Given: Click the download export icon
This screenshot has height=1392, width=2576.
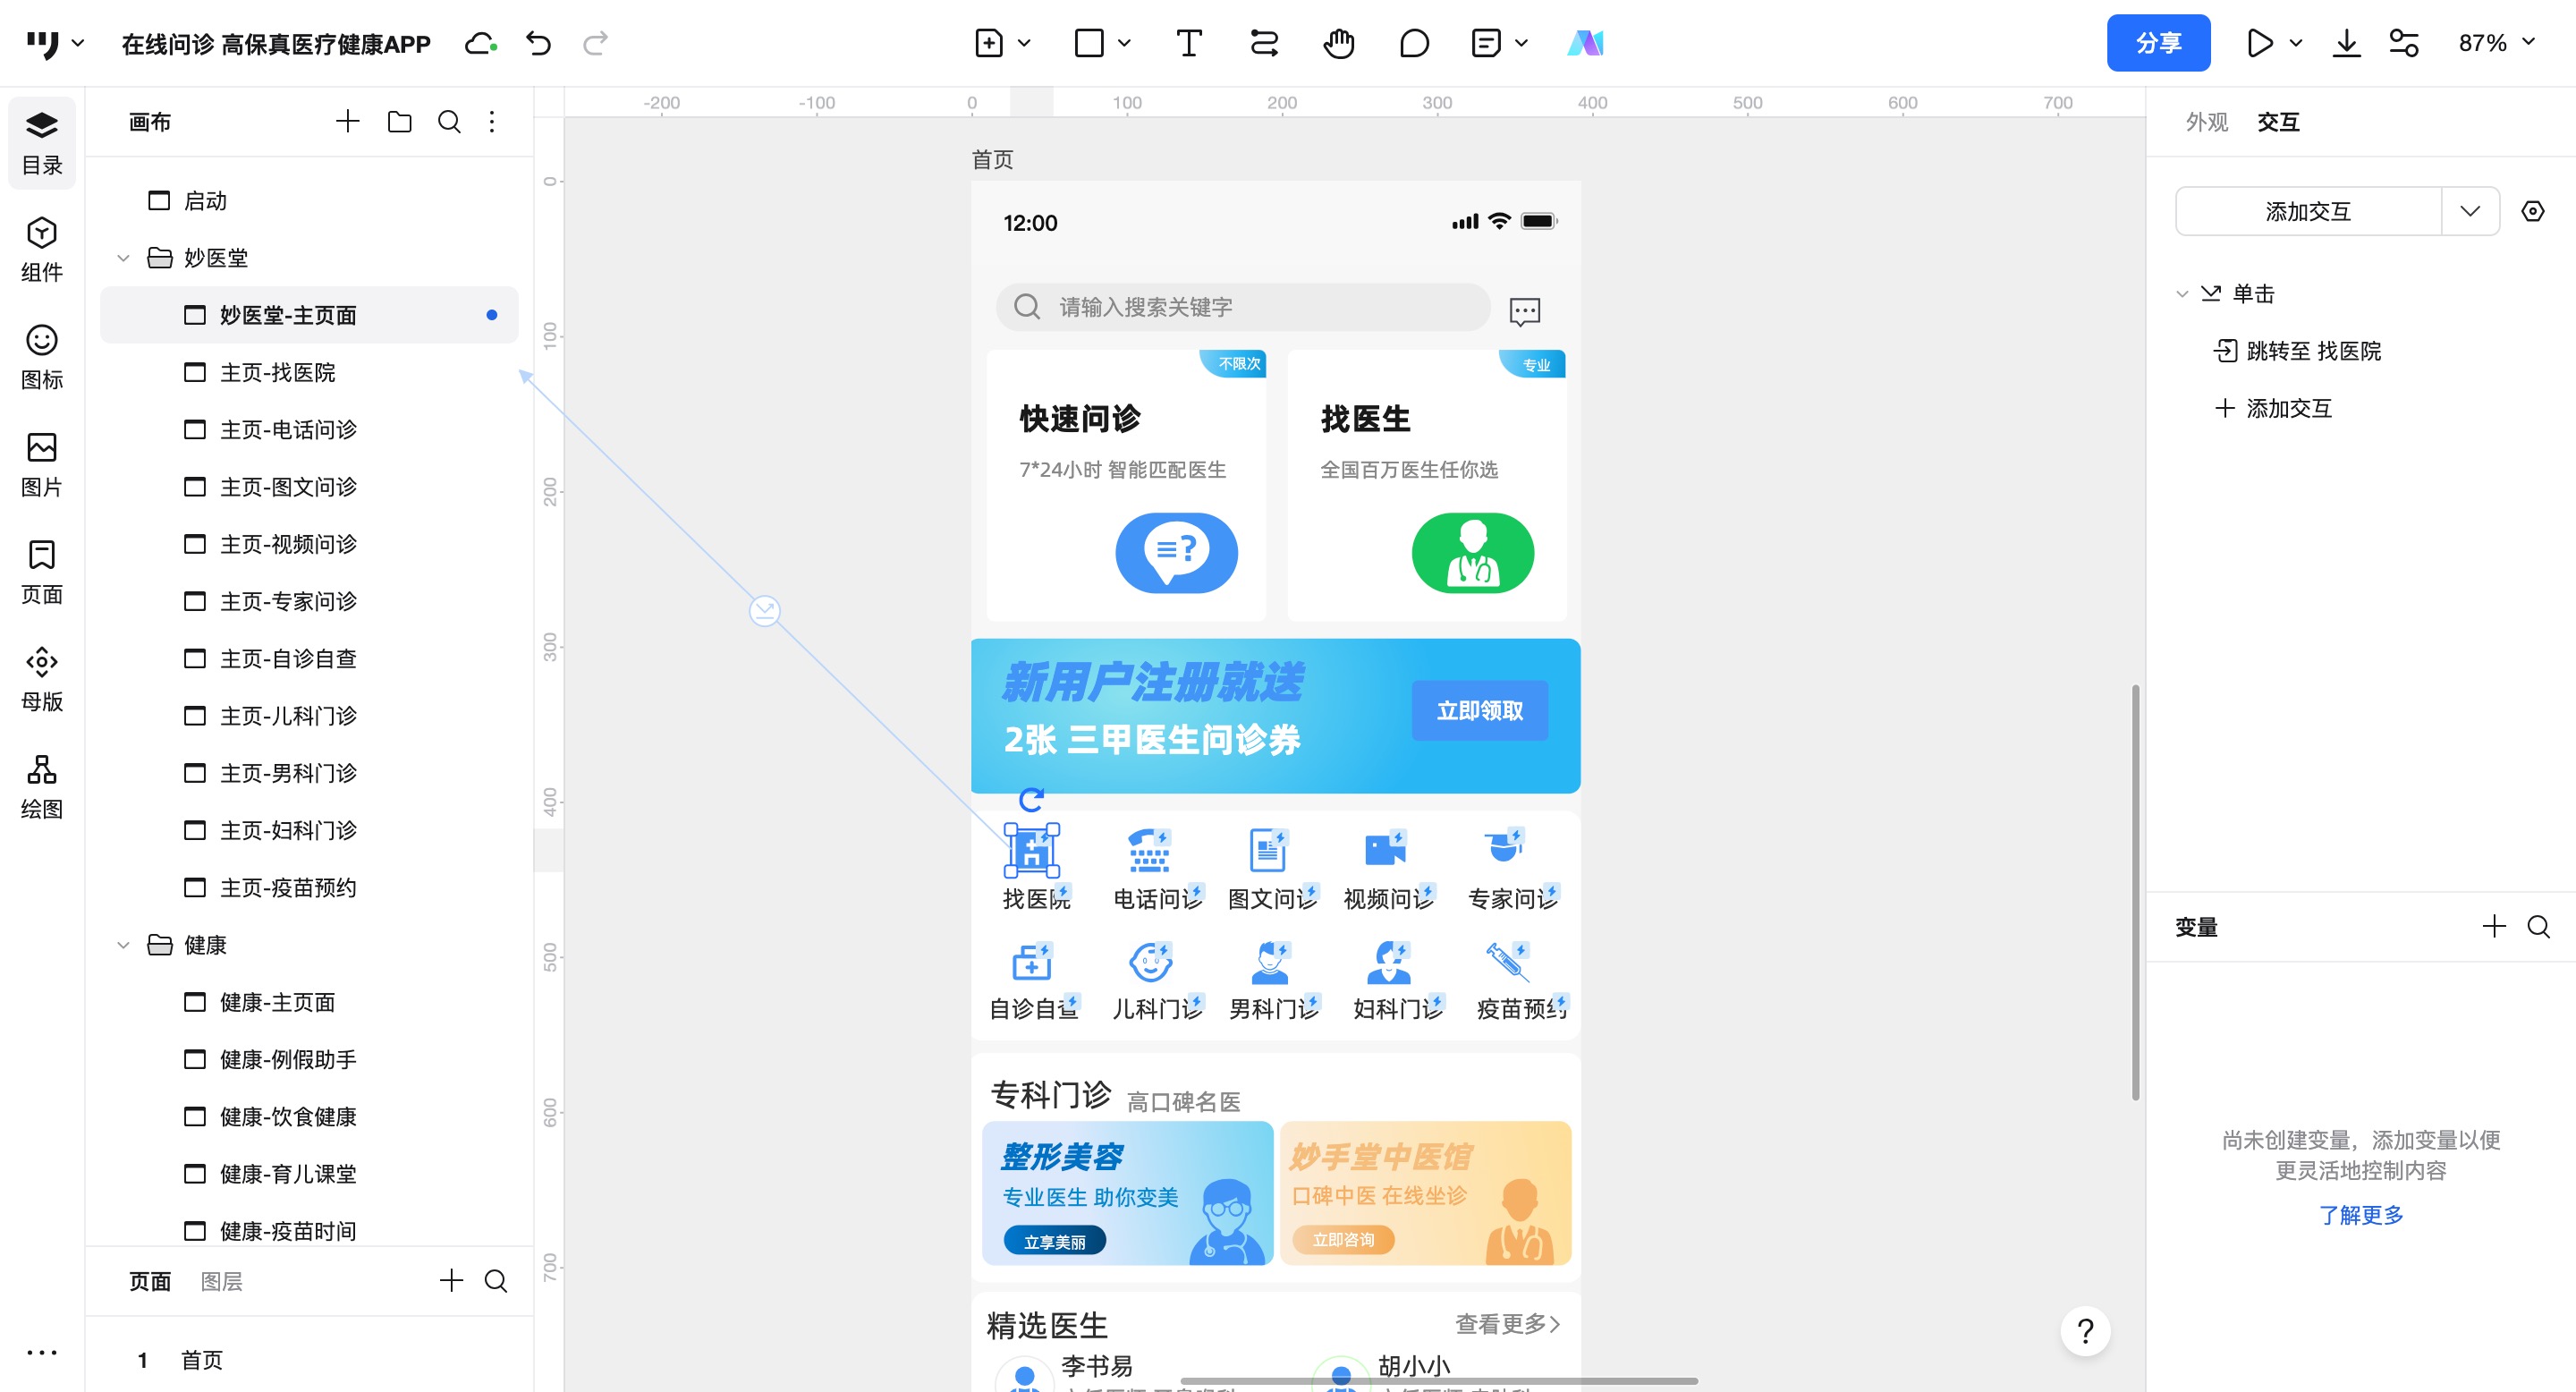Looking at the screenshot, I should (x=2346, y=43).
